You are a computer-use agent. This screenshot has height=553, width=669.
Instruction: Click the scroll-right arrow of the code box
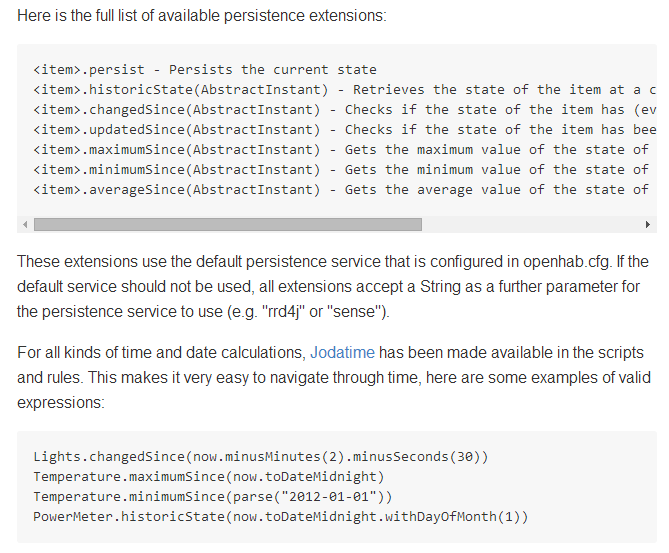pos(649,225)
